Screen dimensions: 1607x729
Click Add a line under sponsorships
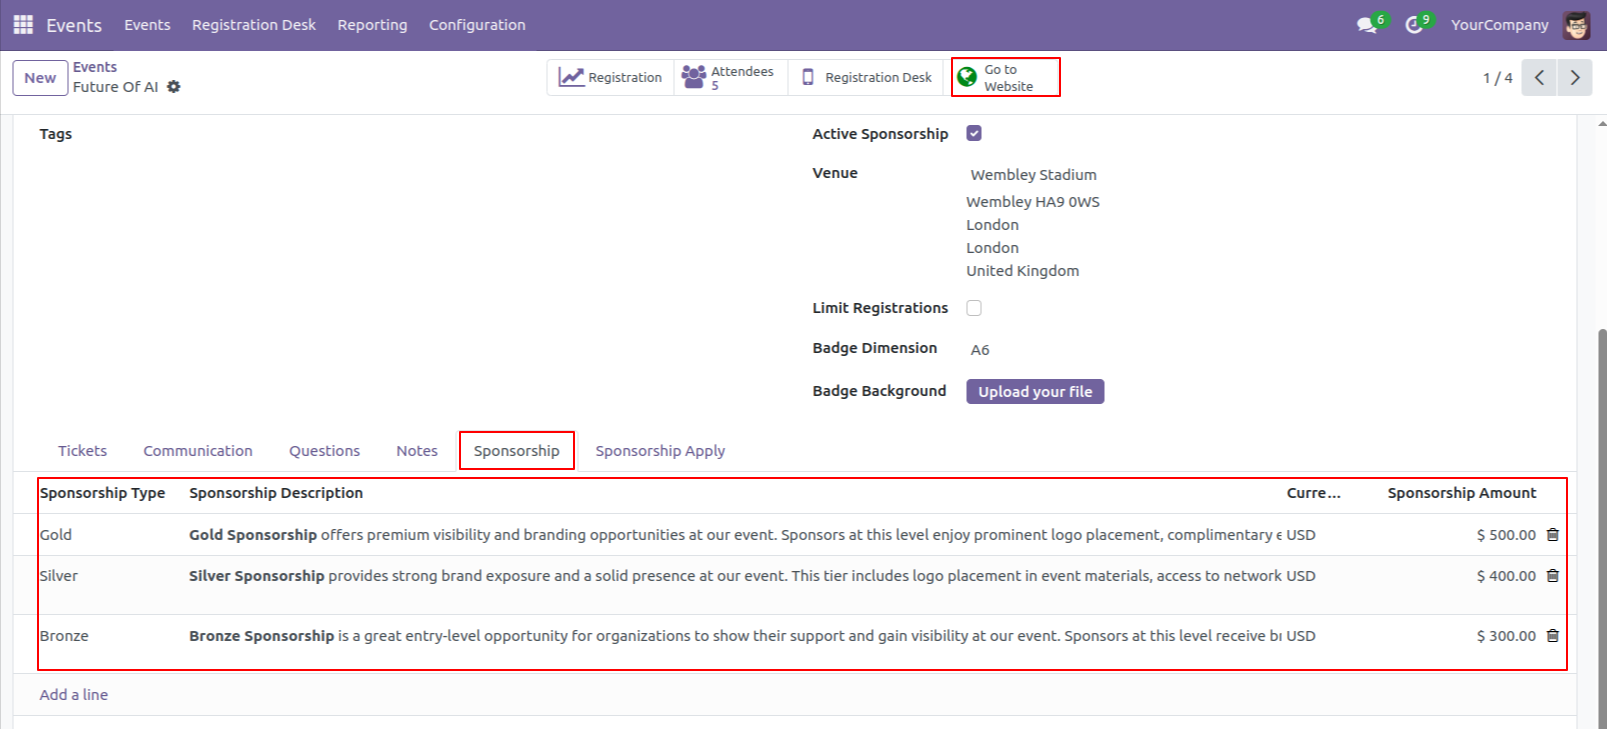pyautogui.click(x=73, y=694)
